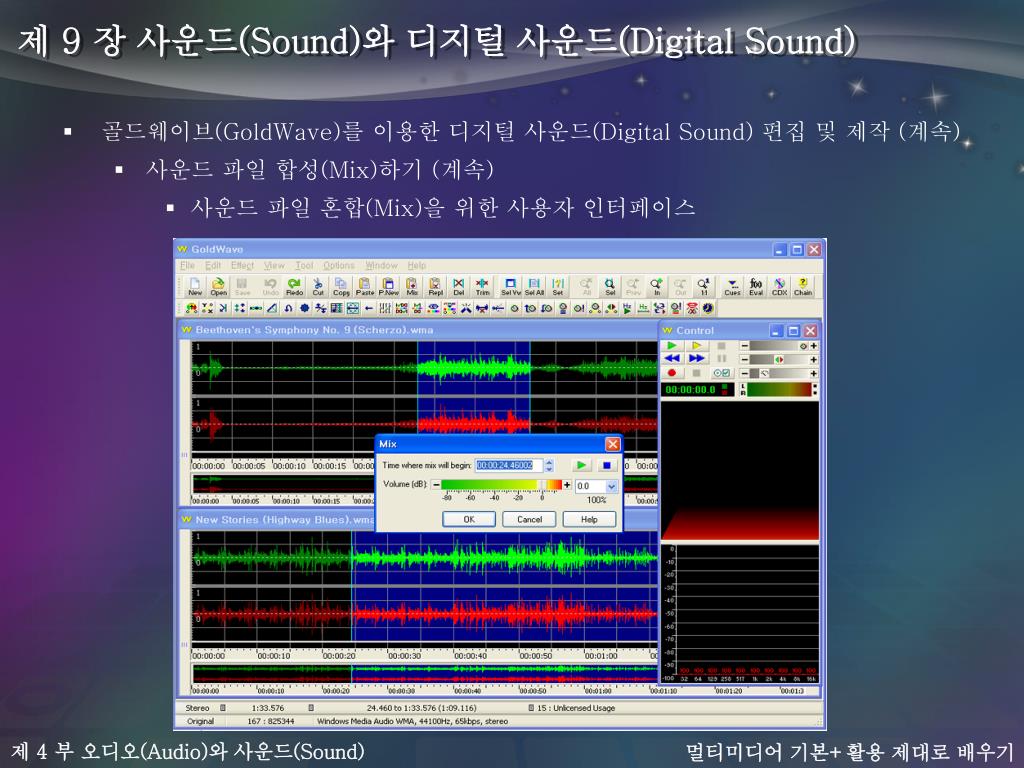
Task: Click the zoom Out magnifier icon
Action: click(680, 286)
